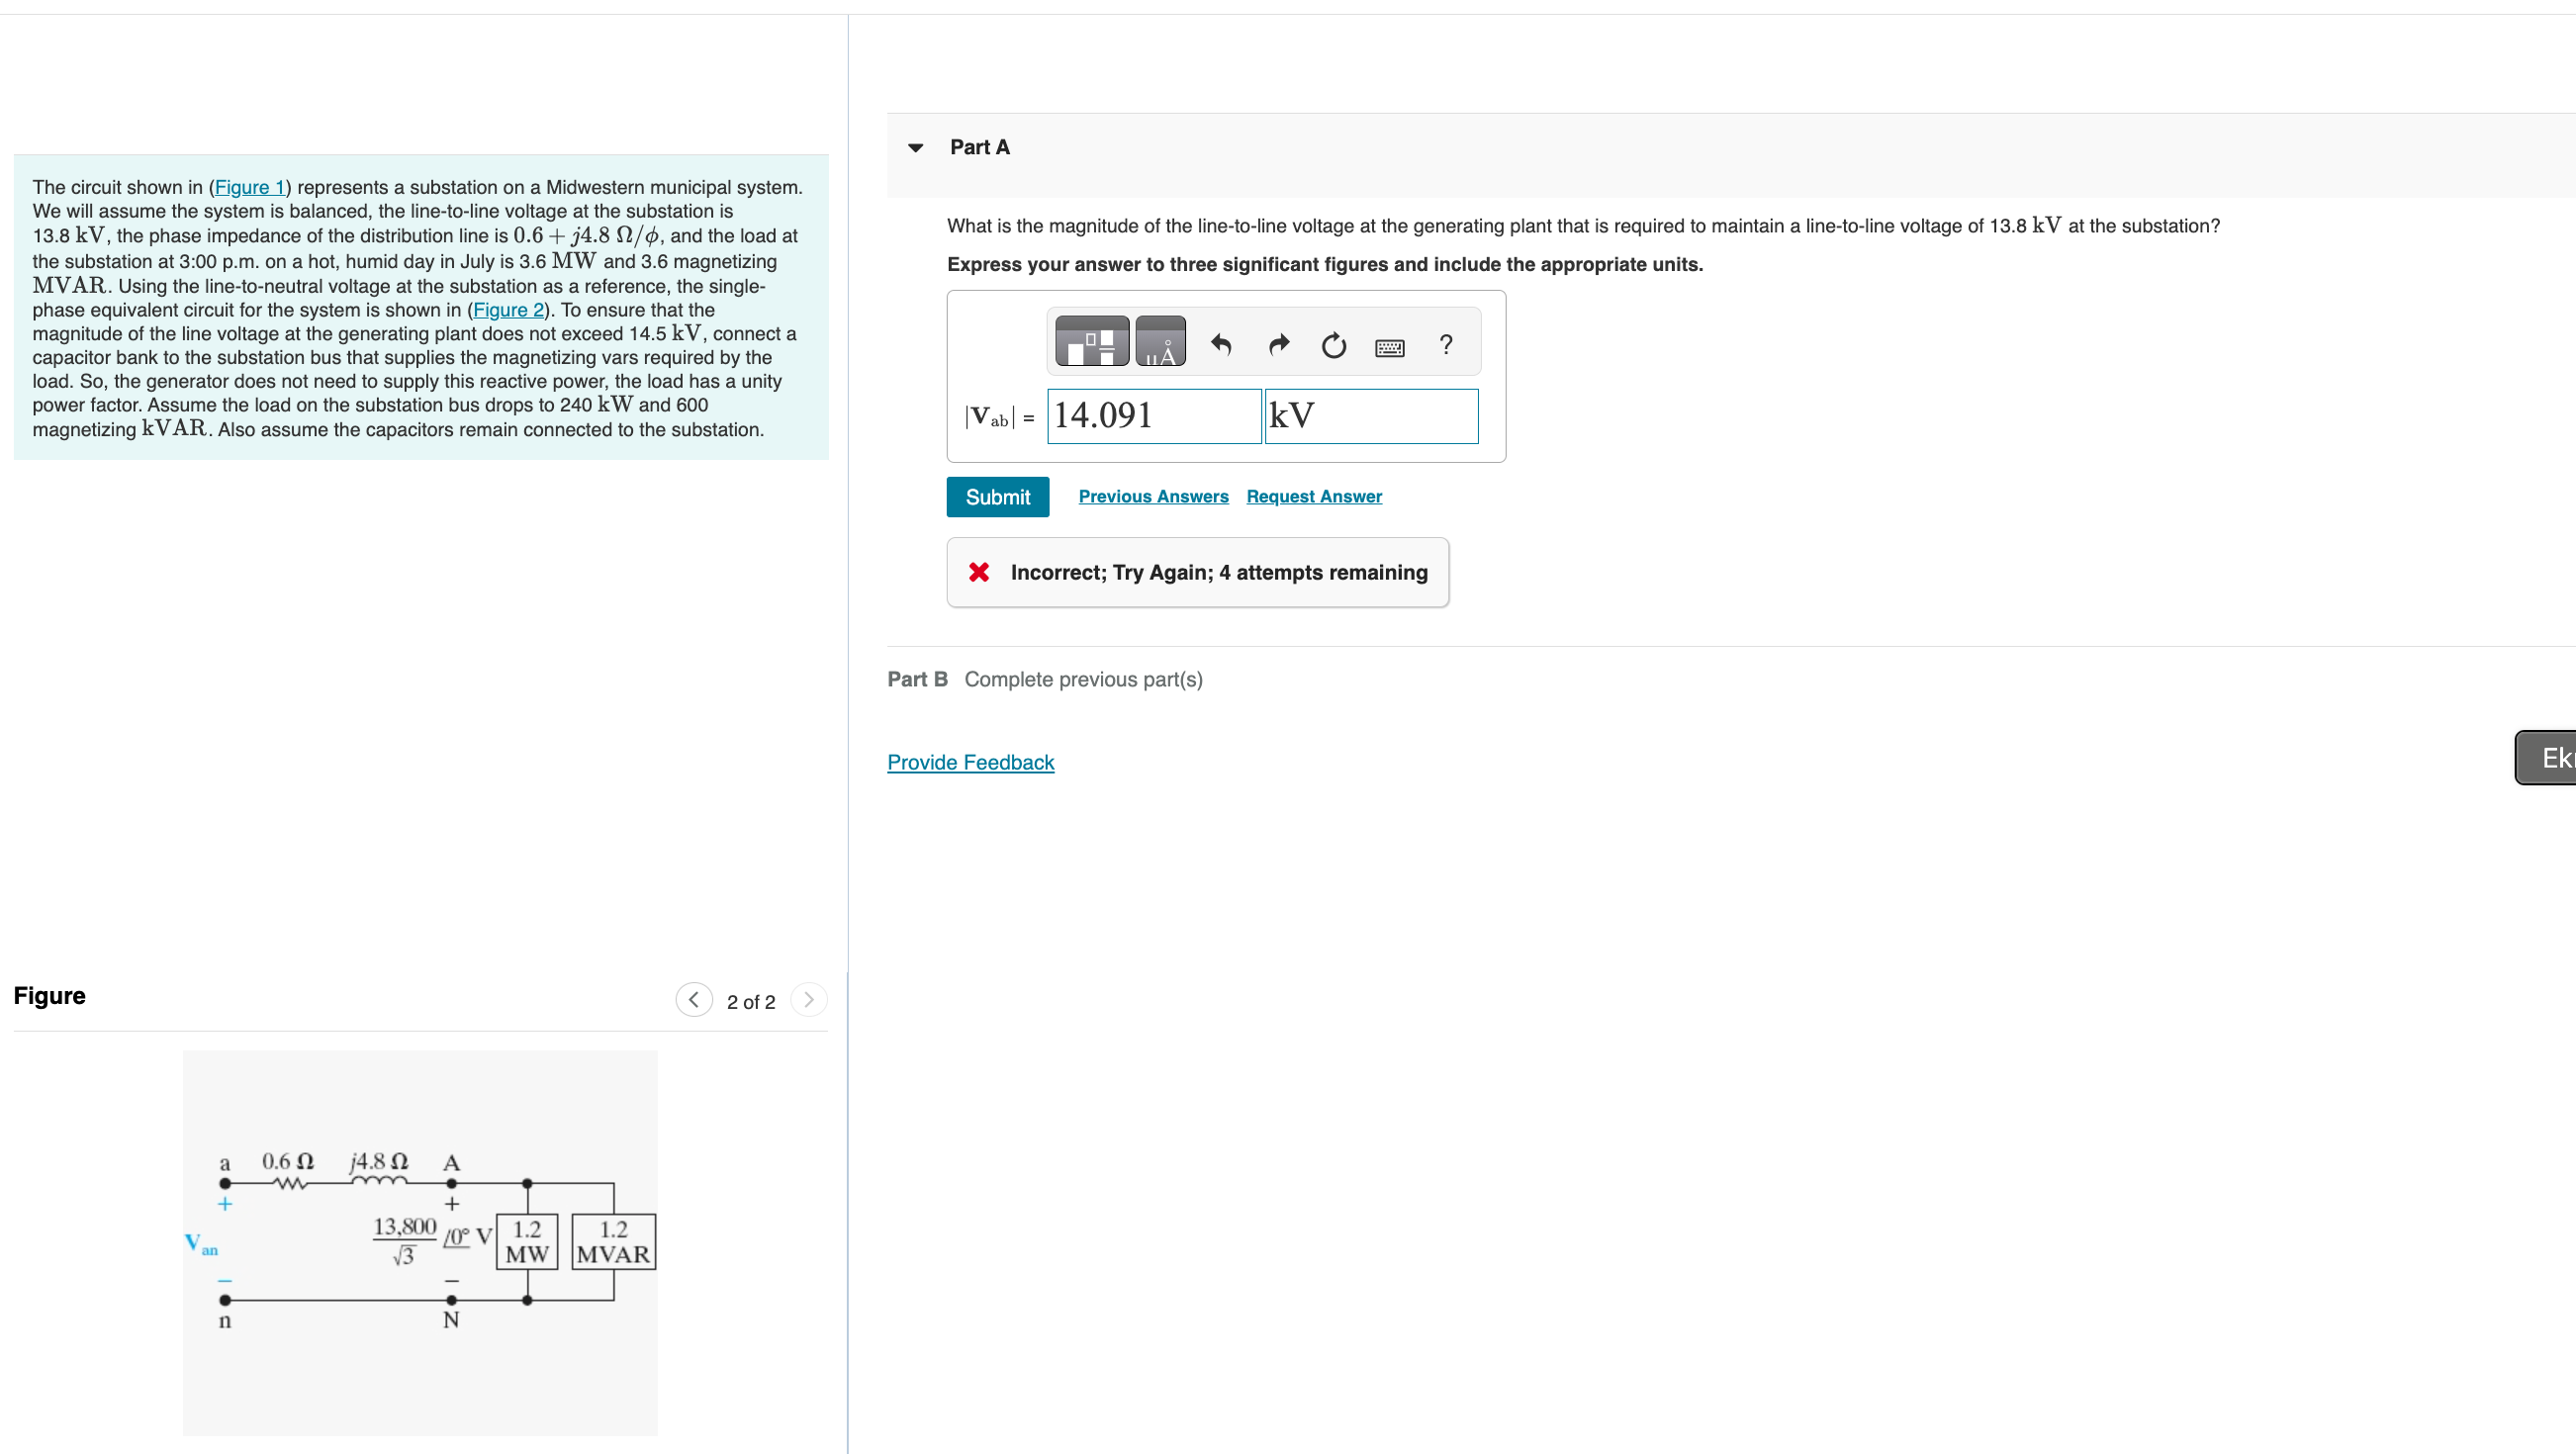Open Previous Answers link

coord(1153,496)
